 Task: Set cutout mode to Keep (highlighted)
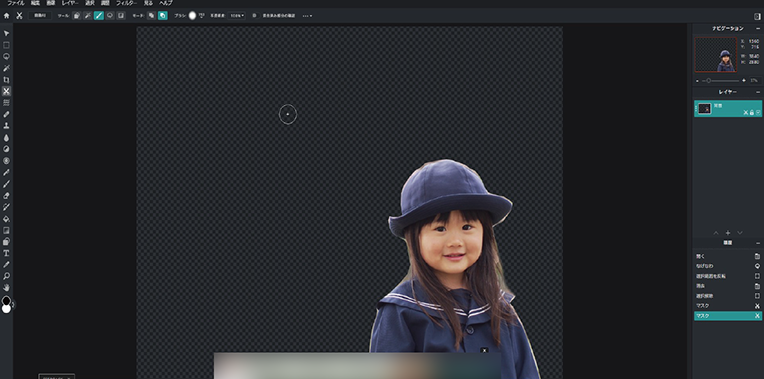(163, 16)
